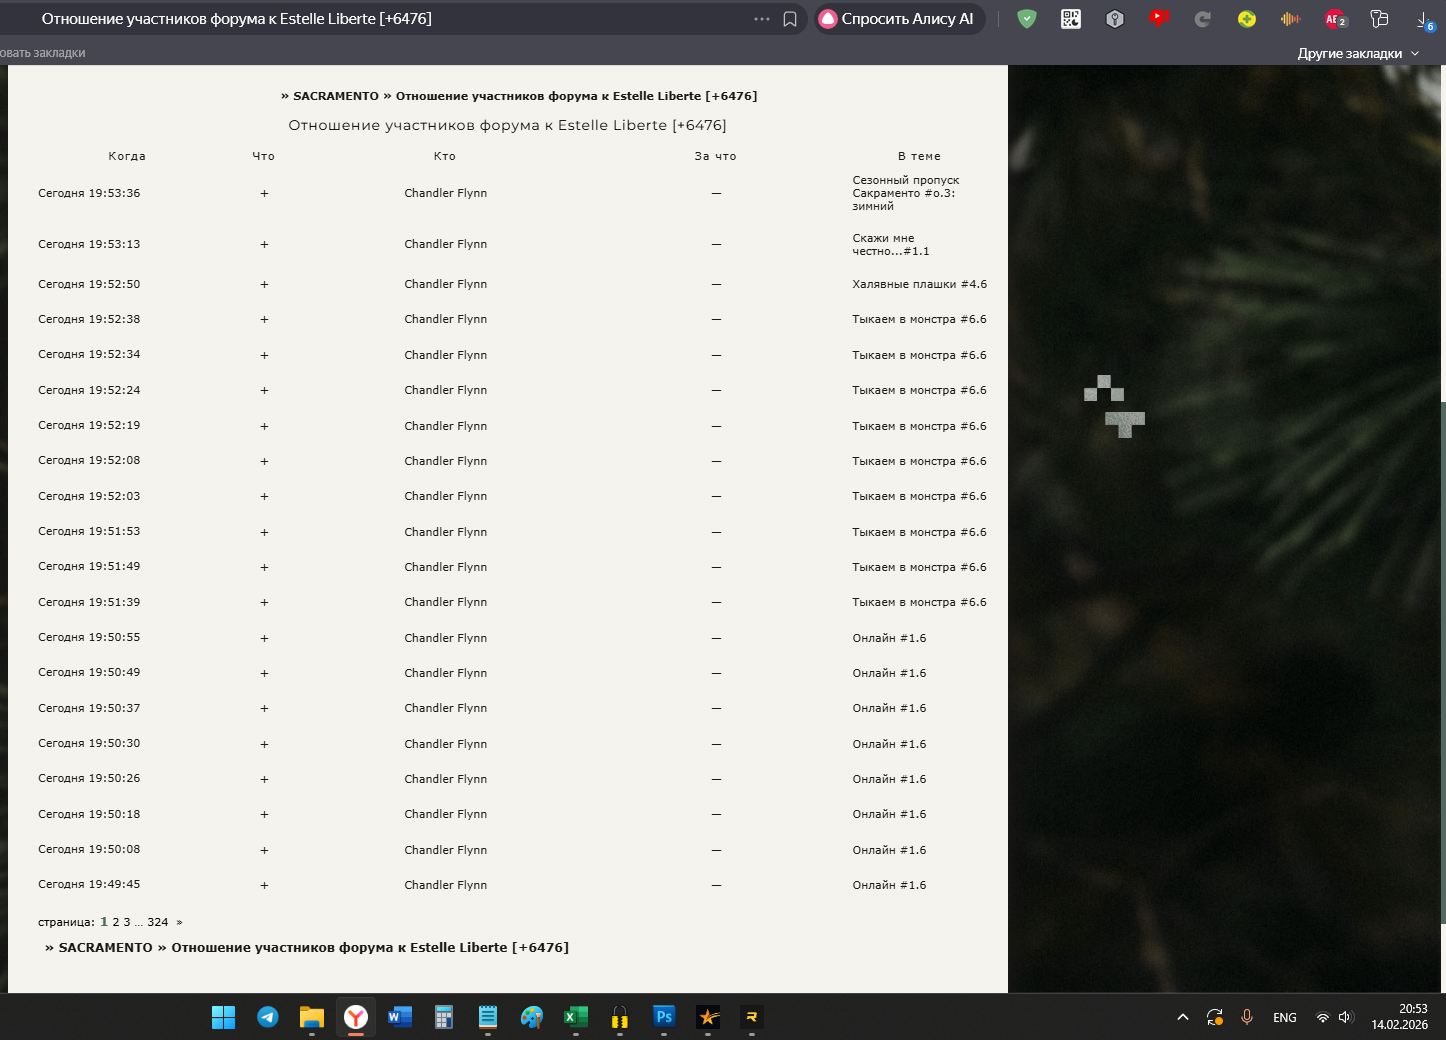Click the red YouTube-style extension icon
This screenshot has width=1446, height=1040.
1159,19
